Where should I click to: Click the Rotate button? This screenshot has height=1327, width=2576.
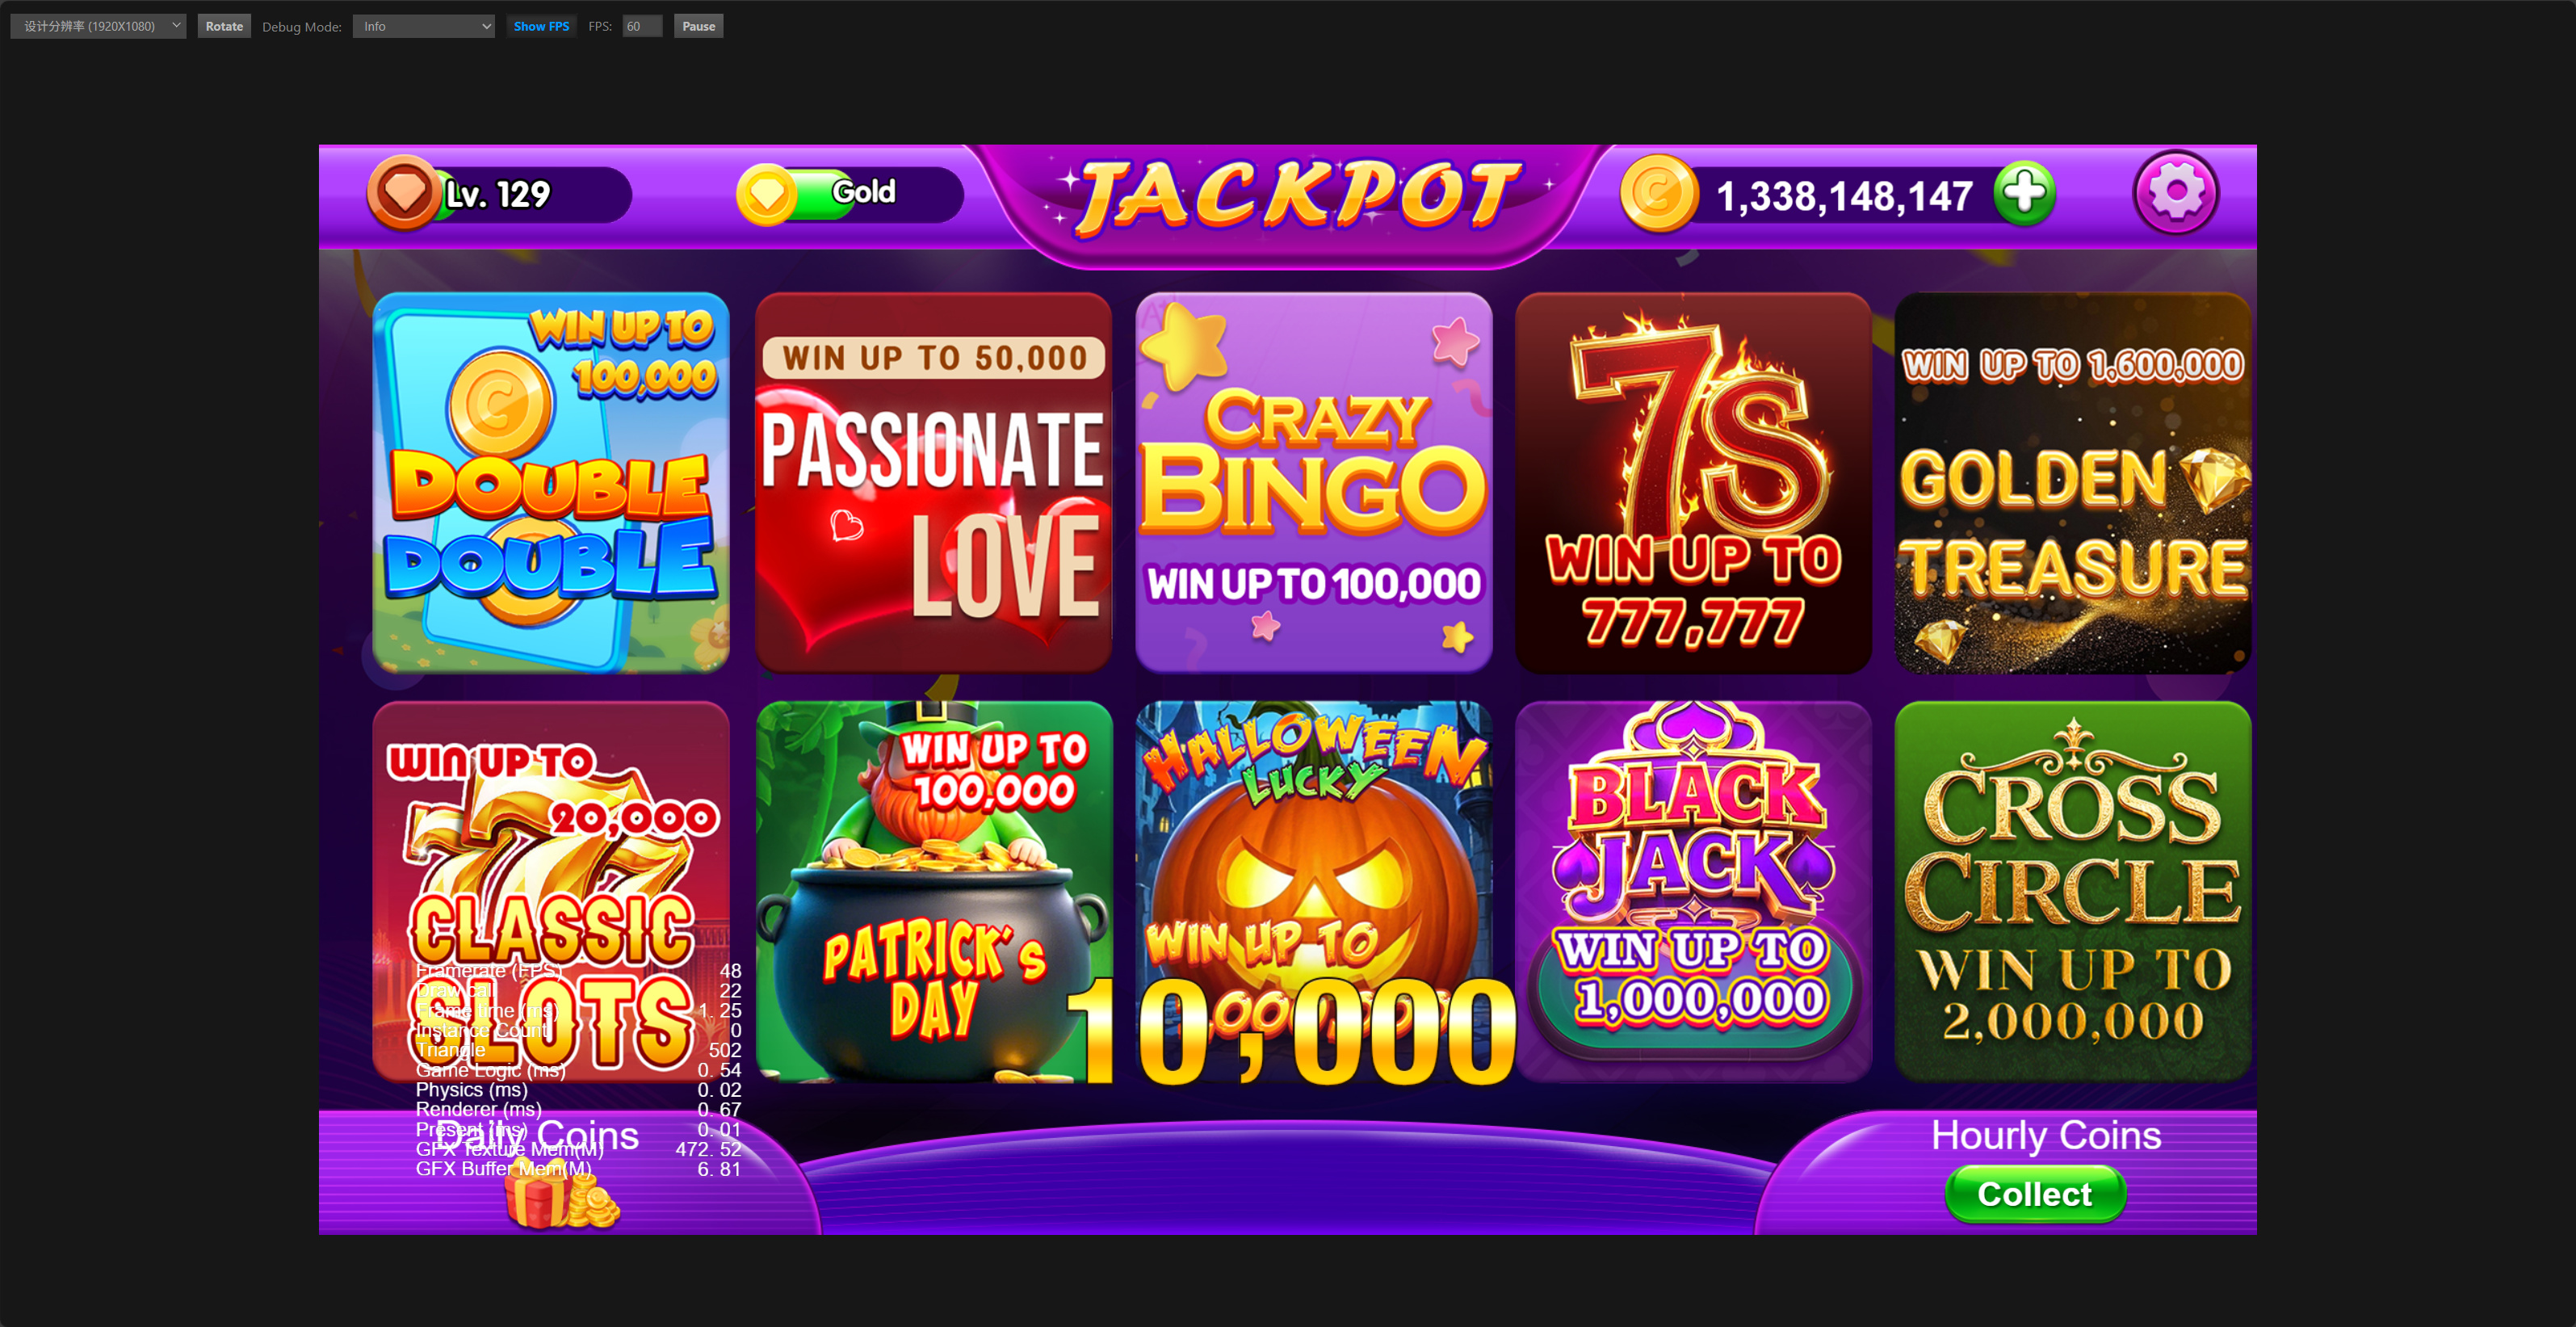coord(224,26)
